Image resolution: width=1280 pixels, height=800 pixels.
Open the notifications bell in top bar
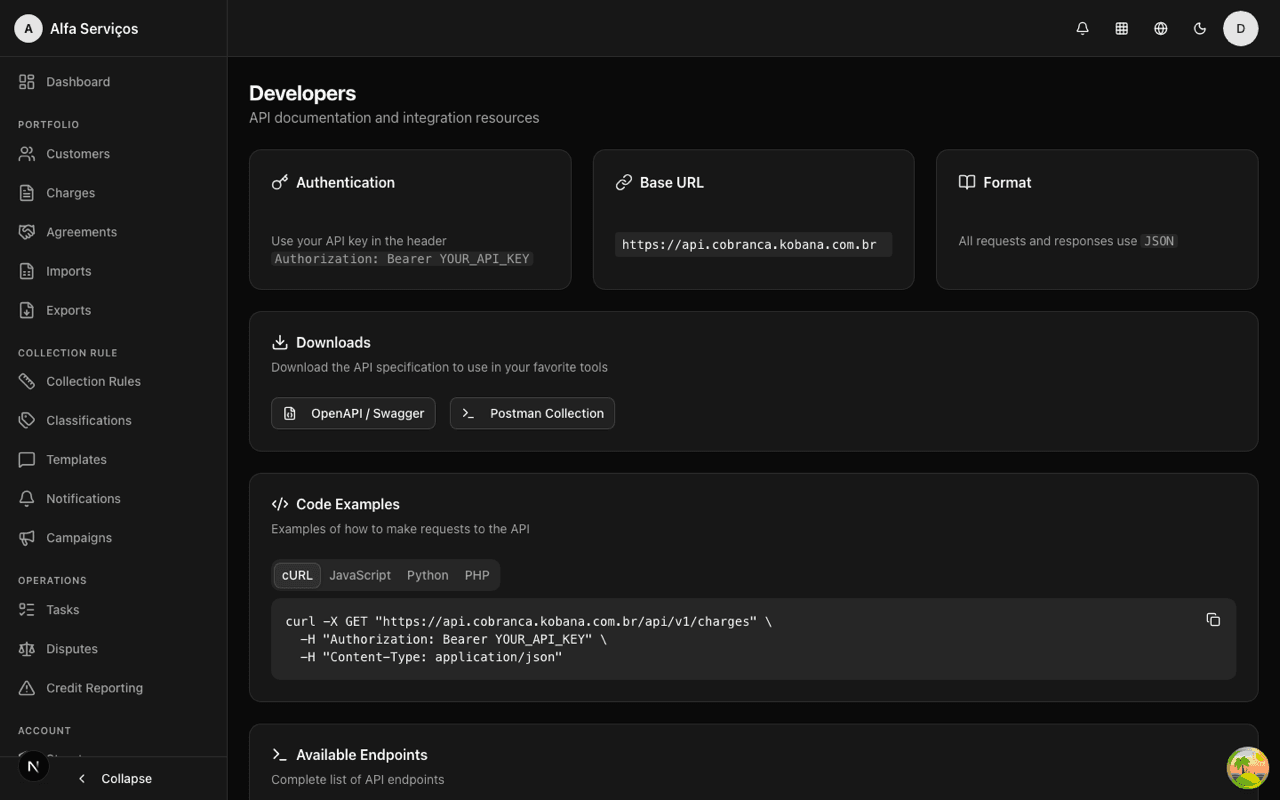(x=1082, y=28)
